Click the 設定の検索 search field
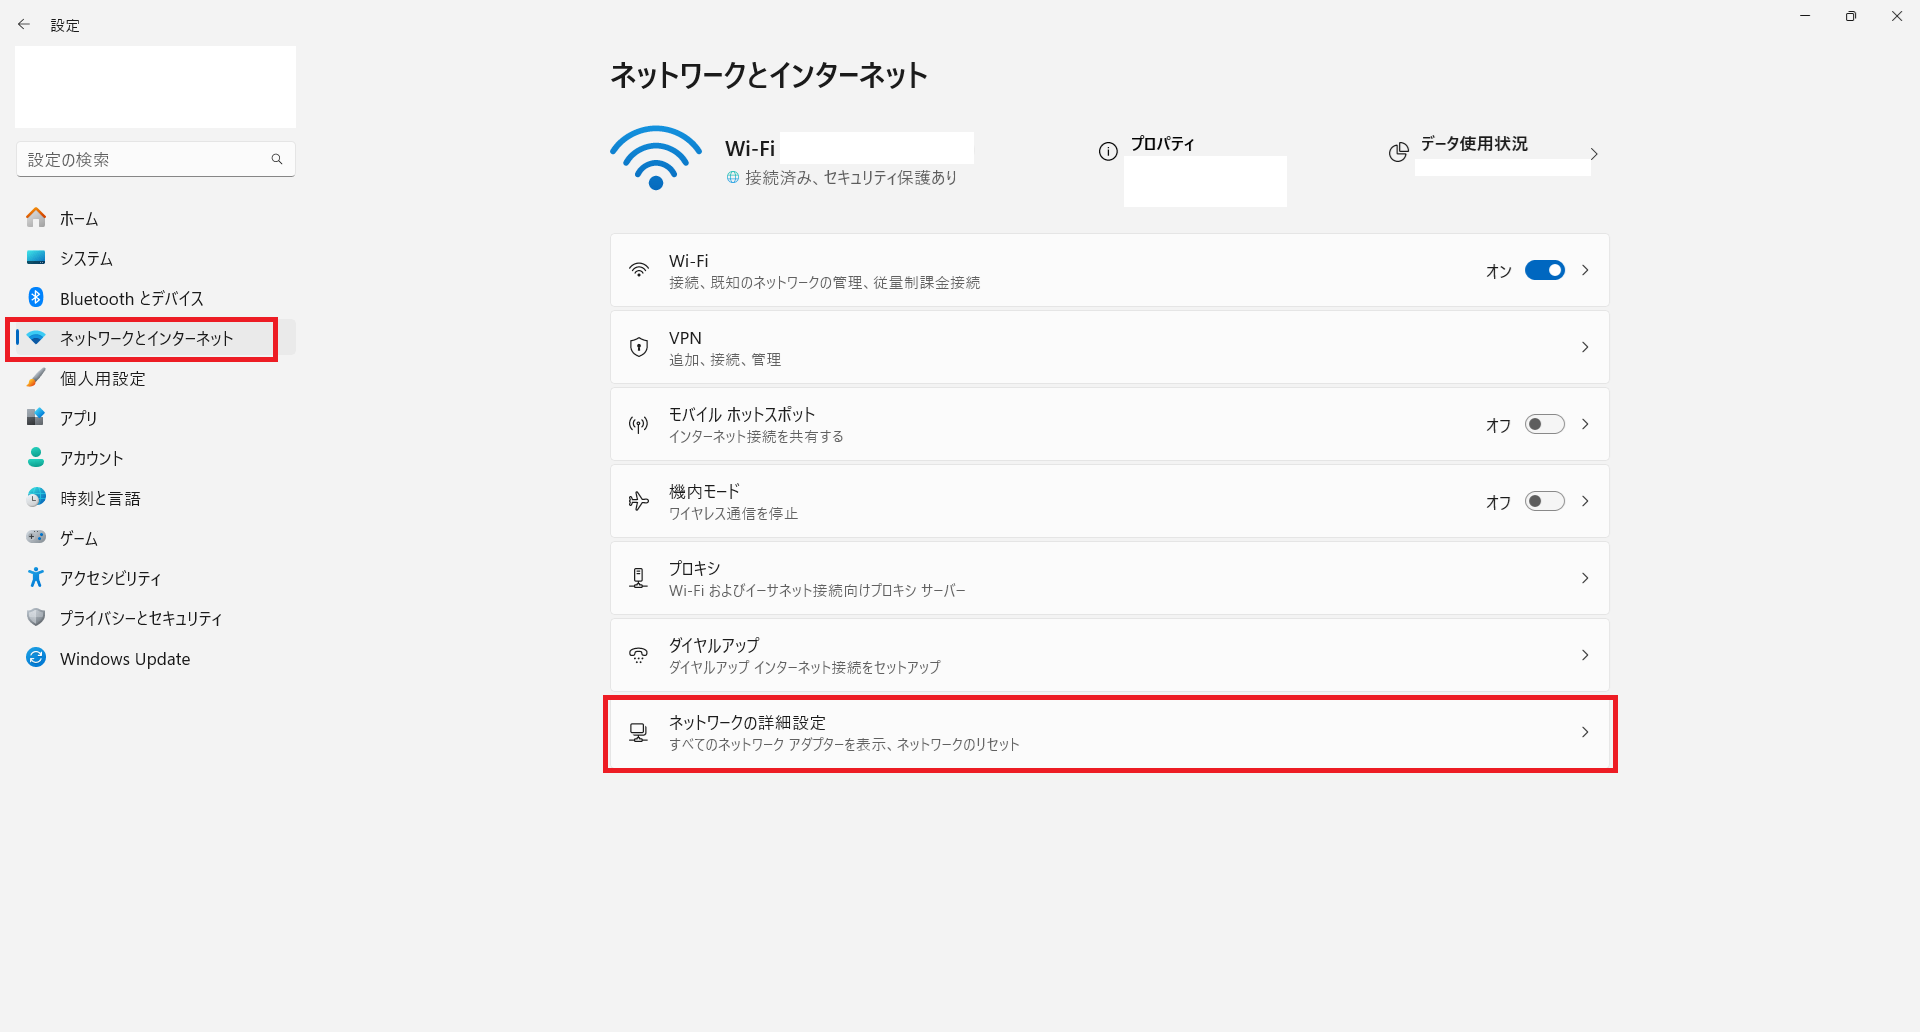This screenshot has width=1920, height=1032. [x=156, y=159]
